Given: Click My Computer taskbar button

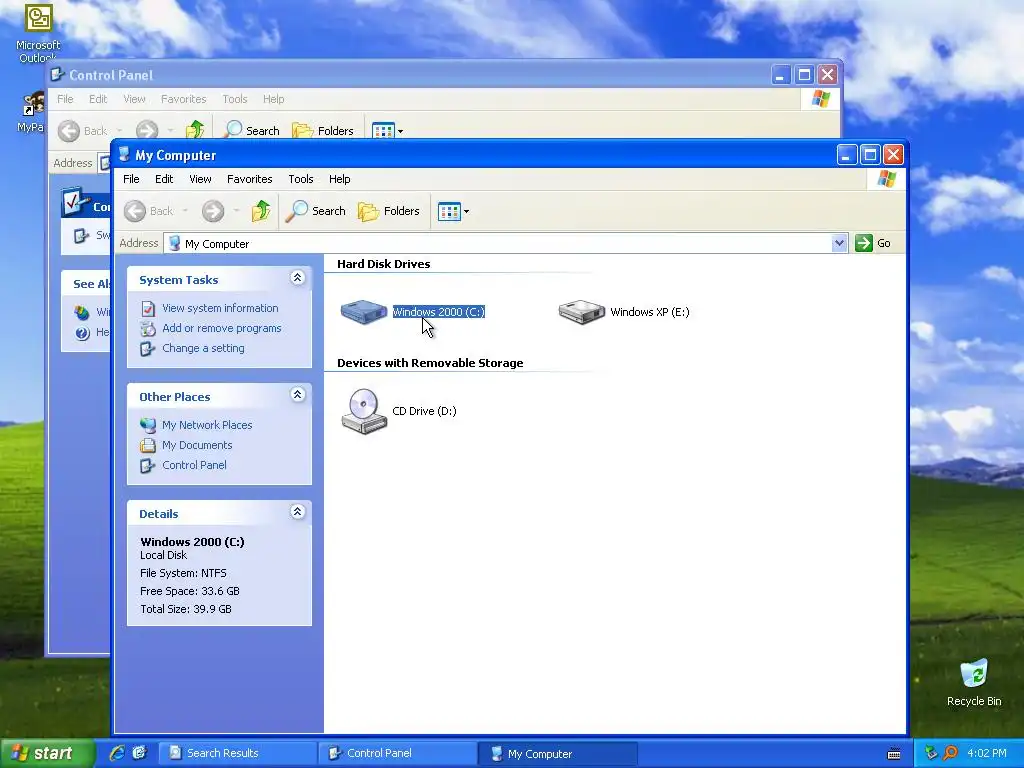Looking at the screenshot, I should coord(557,754).
